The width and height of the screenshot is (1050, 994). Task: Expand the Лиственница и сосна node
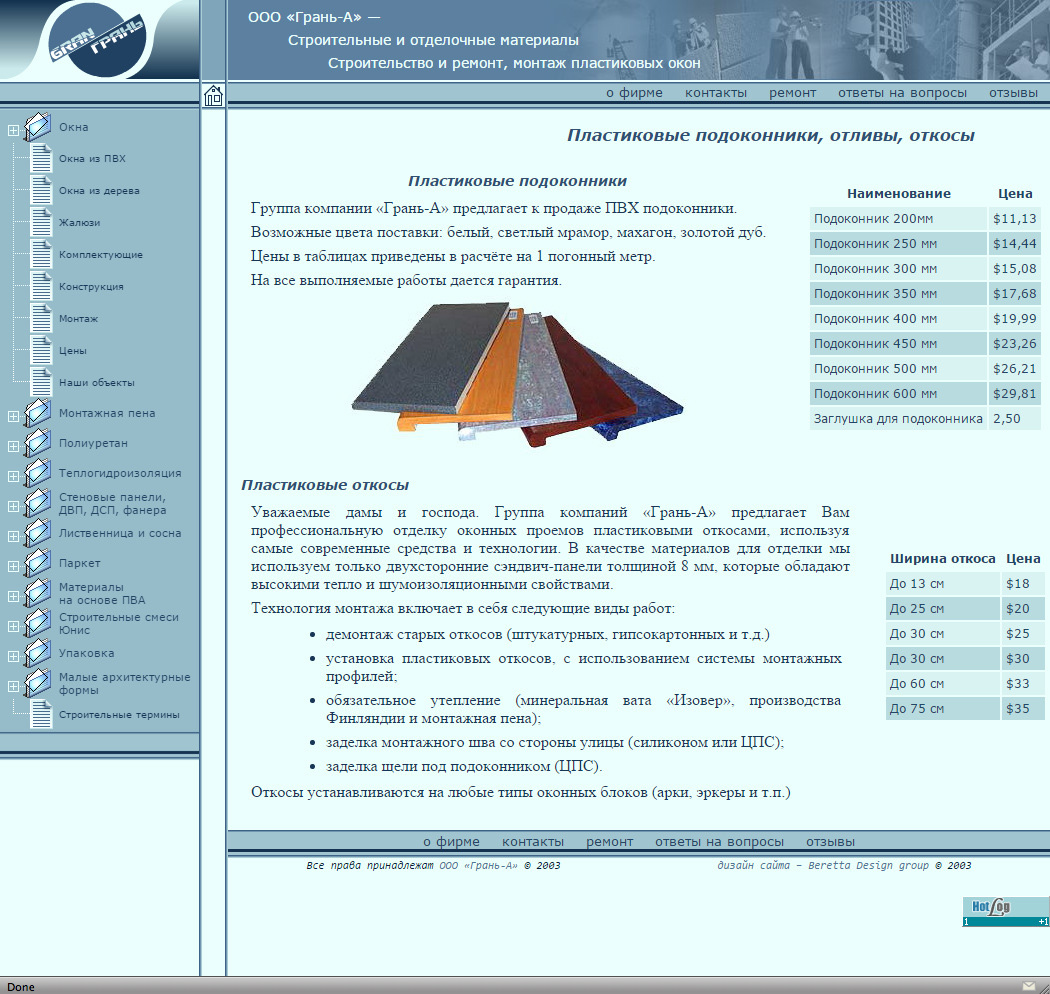[x=13, y=537]
